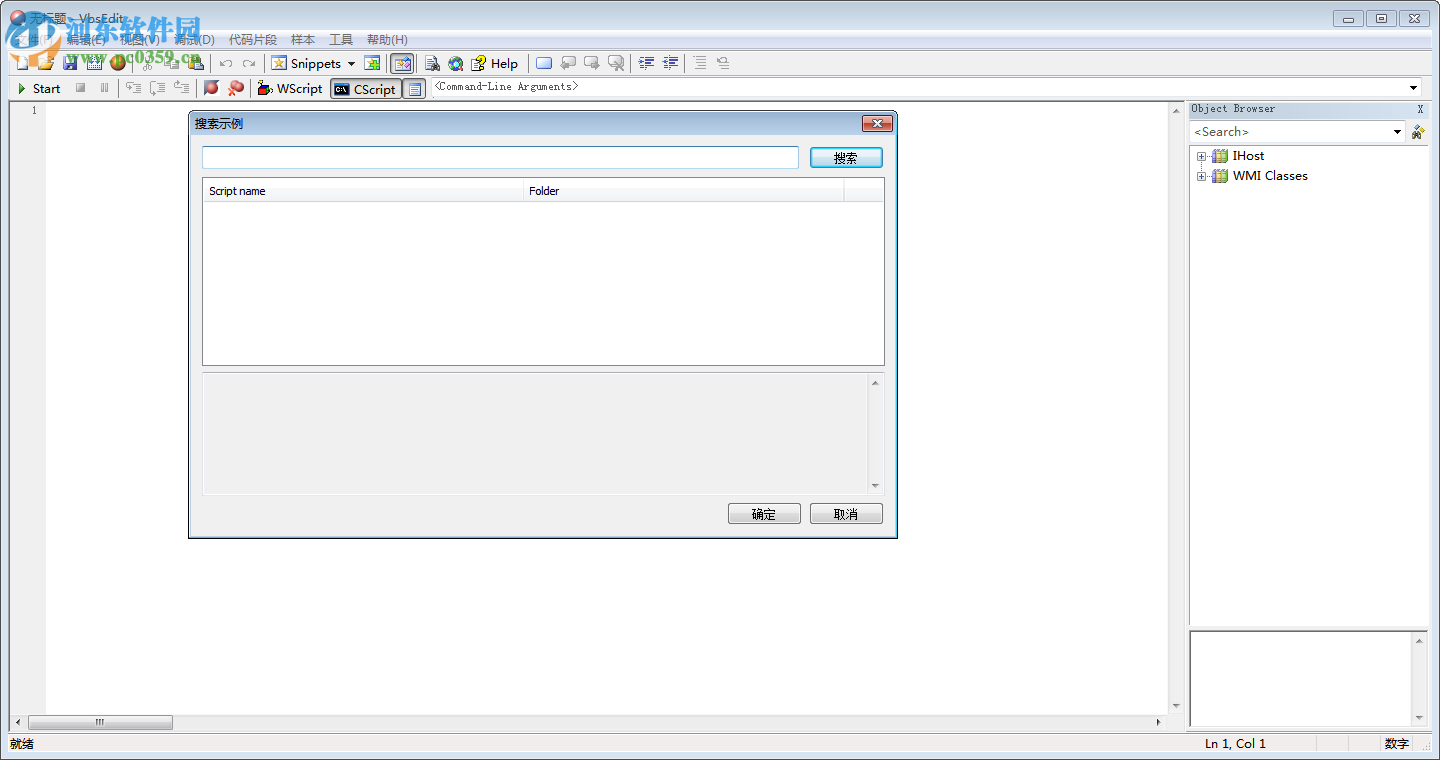The width and height of the screenshot is (1440, 760).
Task: Select WMI Classes in Object Browser
Action: [x=1270, y=176]
